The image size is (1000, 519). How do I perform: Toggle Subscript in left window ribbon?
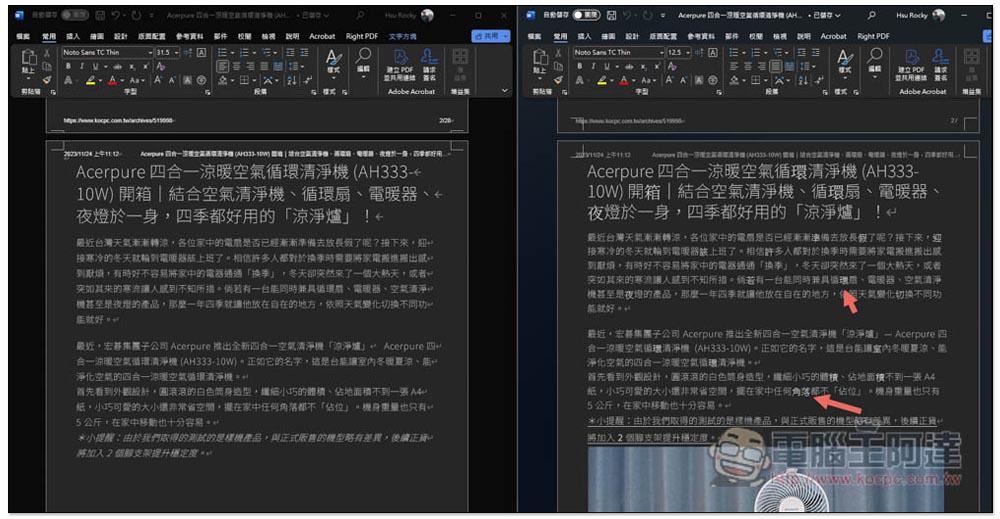[x=132, y=66]
